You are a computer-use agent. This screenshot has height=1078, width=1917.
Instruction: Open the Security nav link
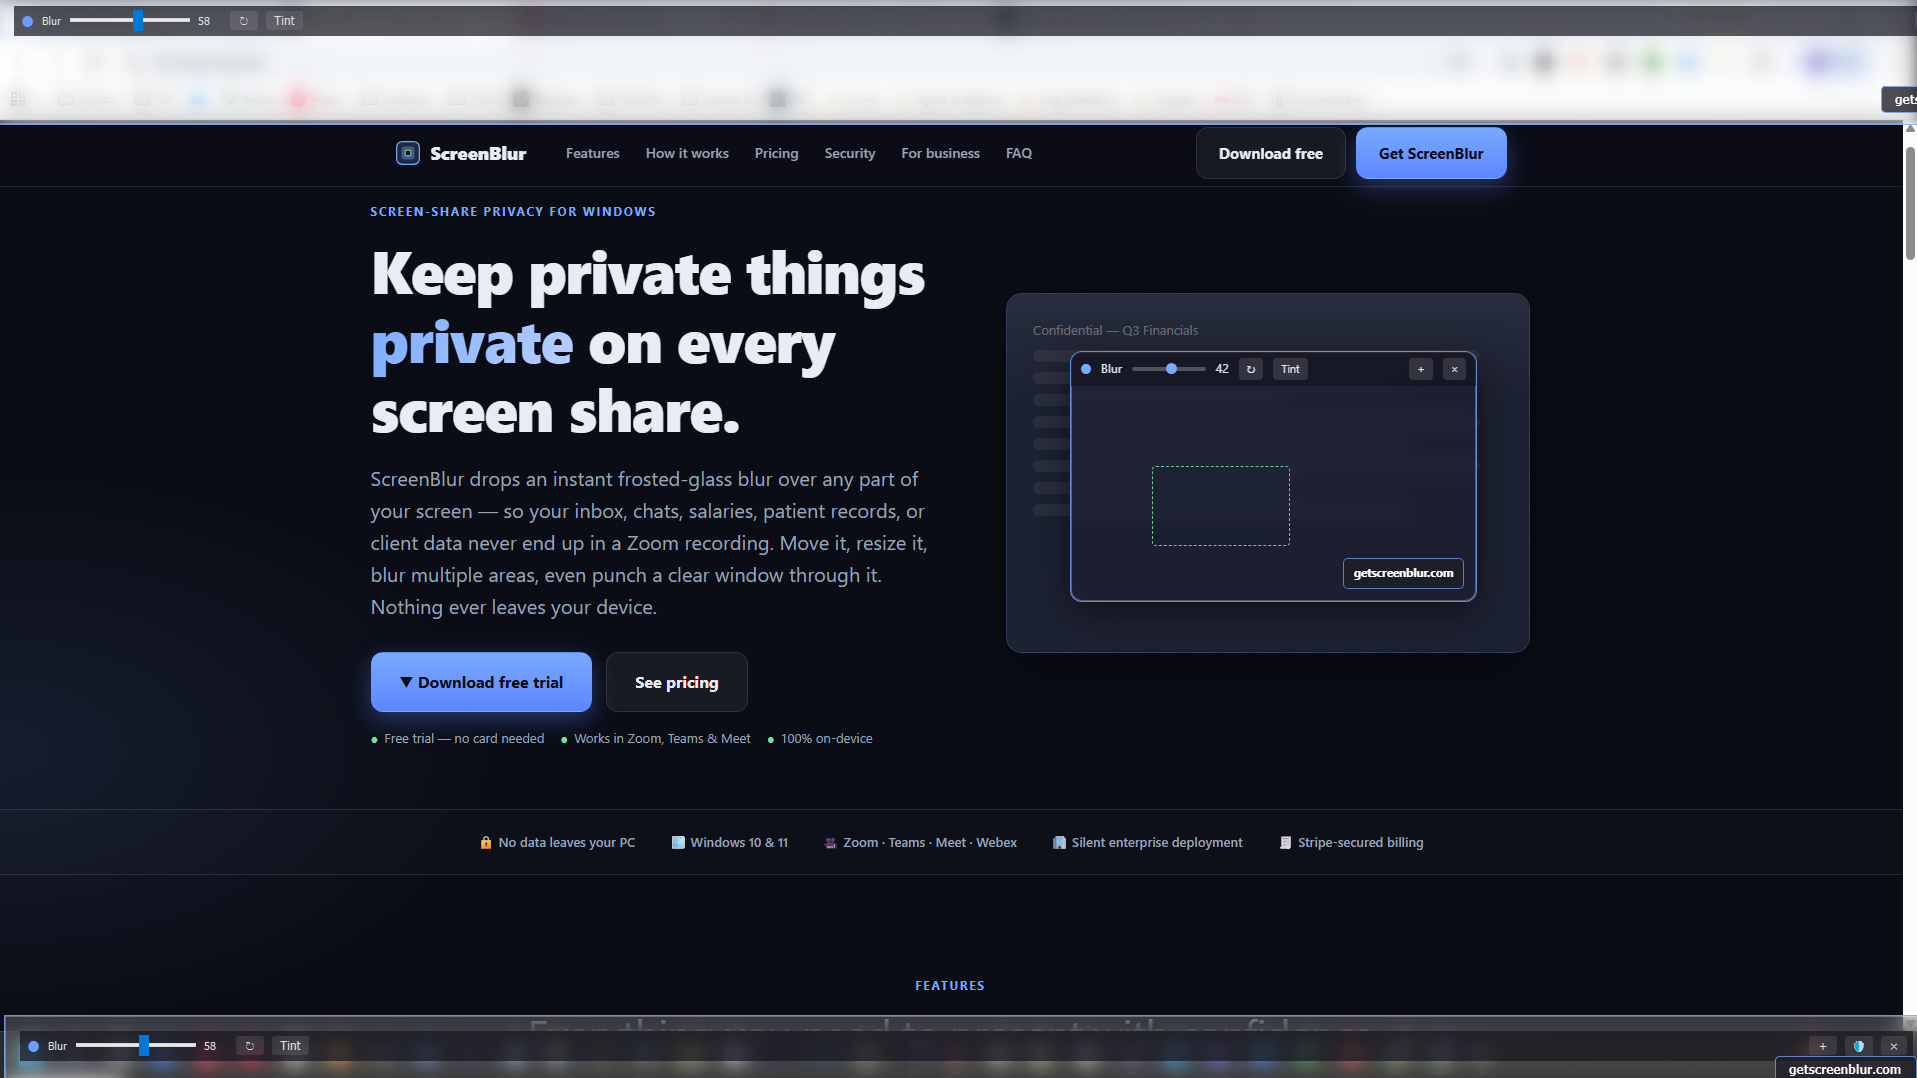point(850,153)
